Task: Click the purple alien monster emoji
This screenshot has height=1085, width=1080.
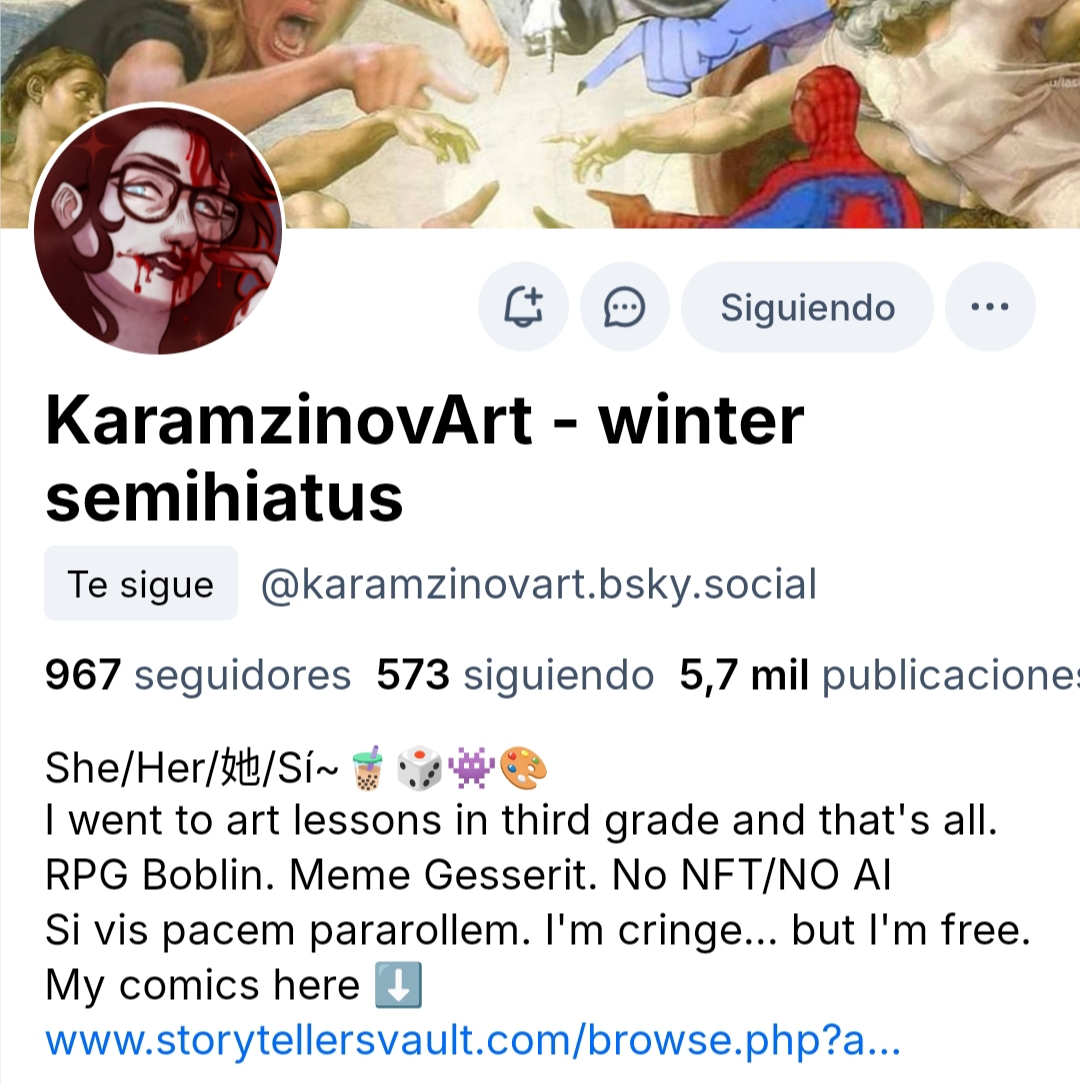Action: click(471, 767)
